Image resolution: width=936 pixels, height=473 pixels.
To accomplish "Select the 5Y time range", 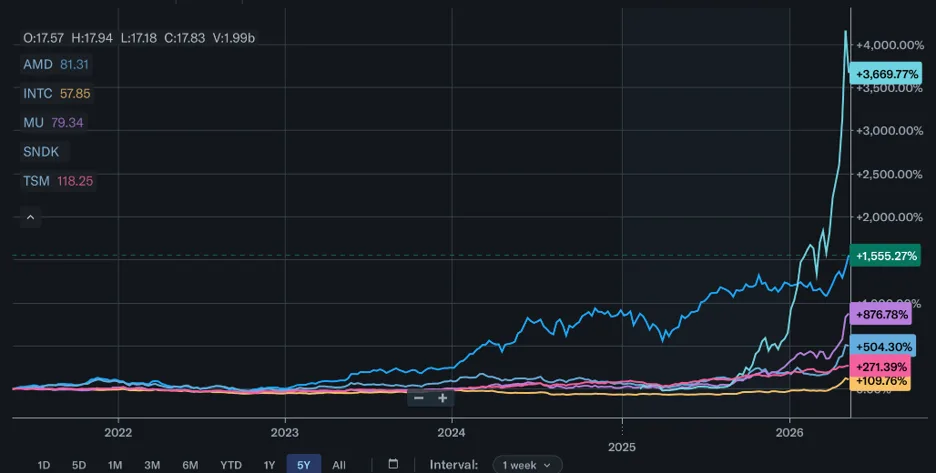I will (304, 465).
